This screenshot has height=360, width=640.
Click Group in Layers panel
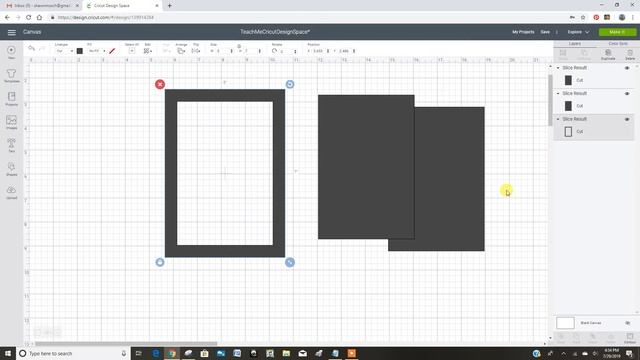point(563,55)
